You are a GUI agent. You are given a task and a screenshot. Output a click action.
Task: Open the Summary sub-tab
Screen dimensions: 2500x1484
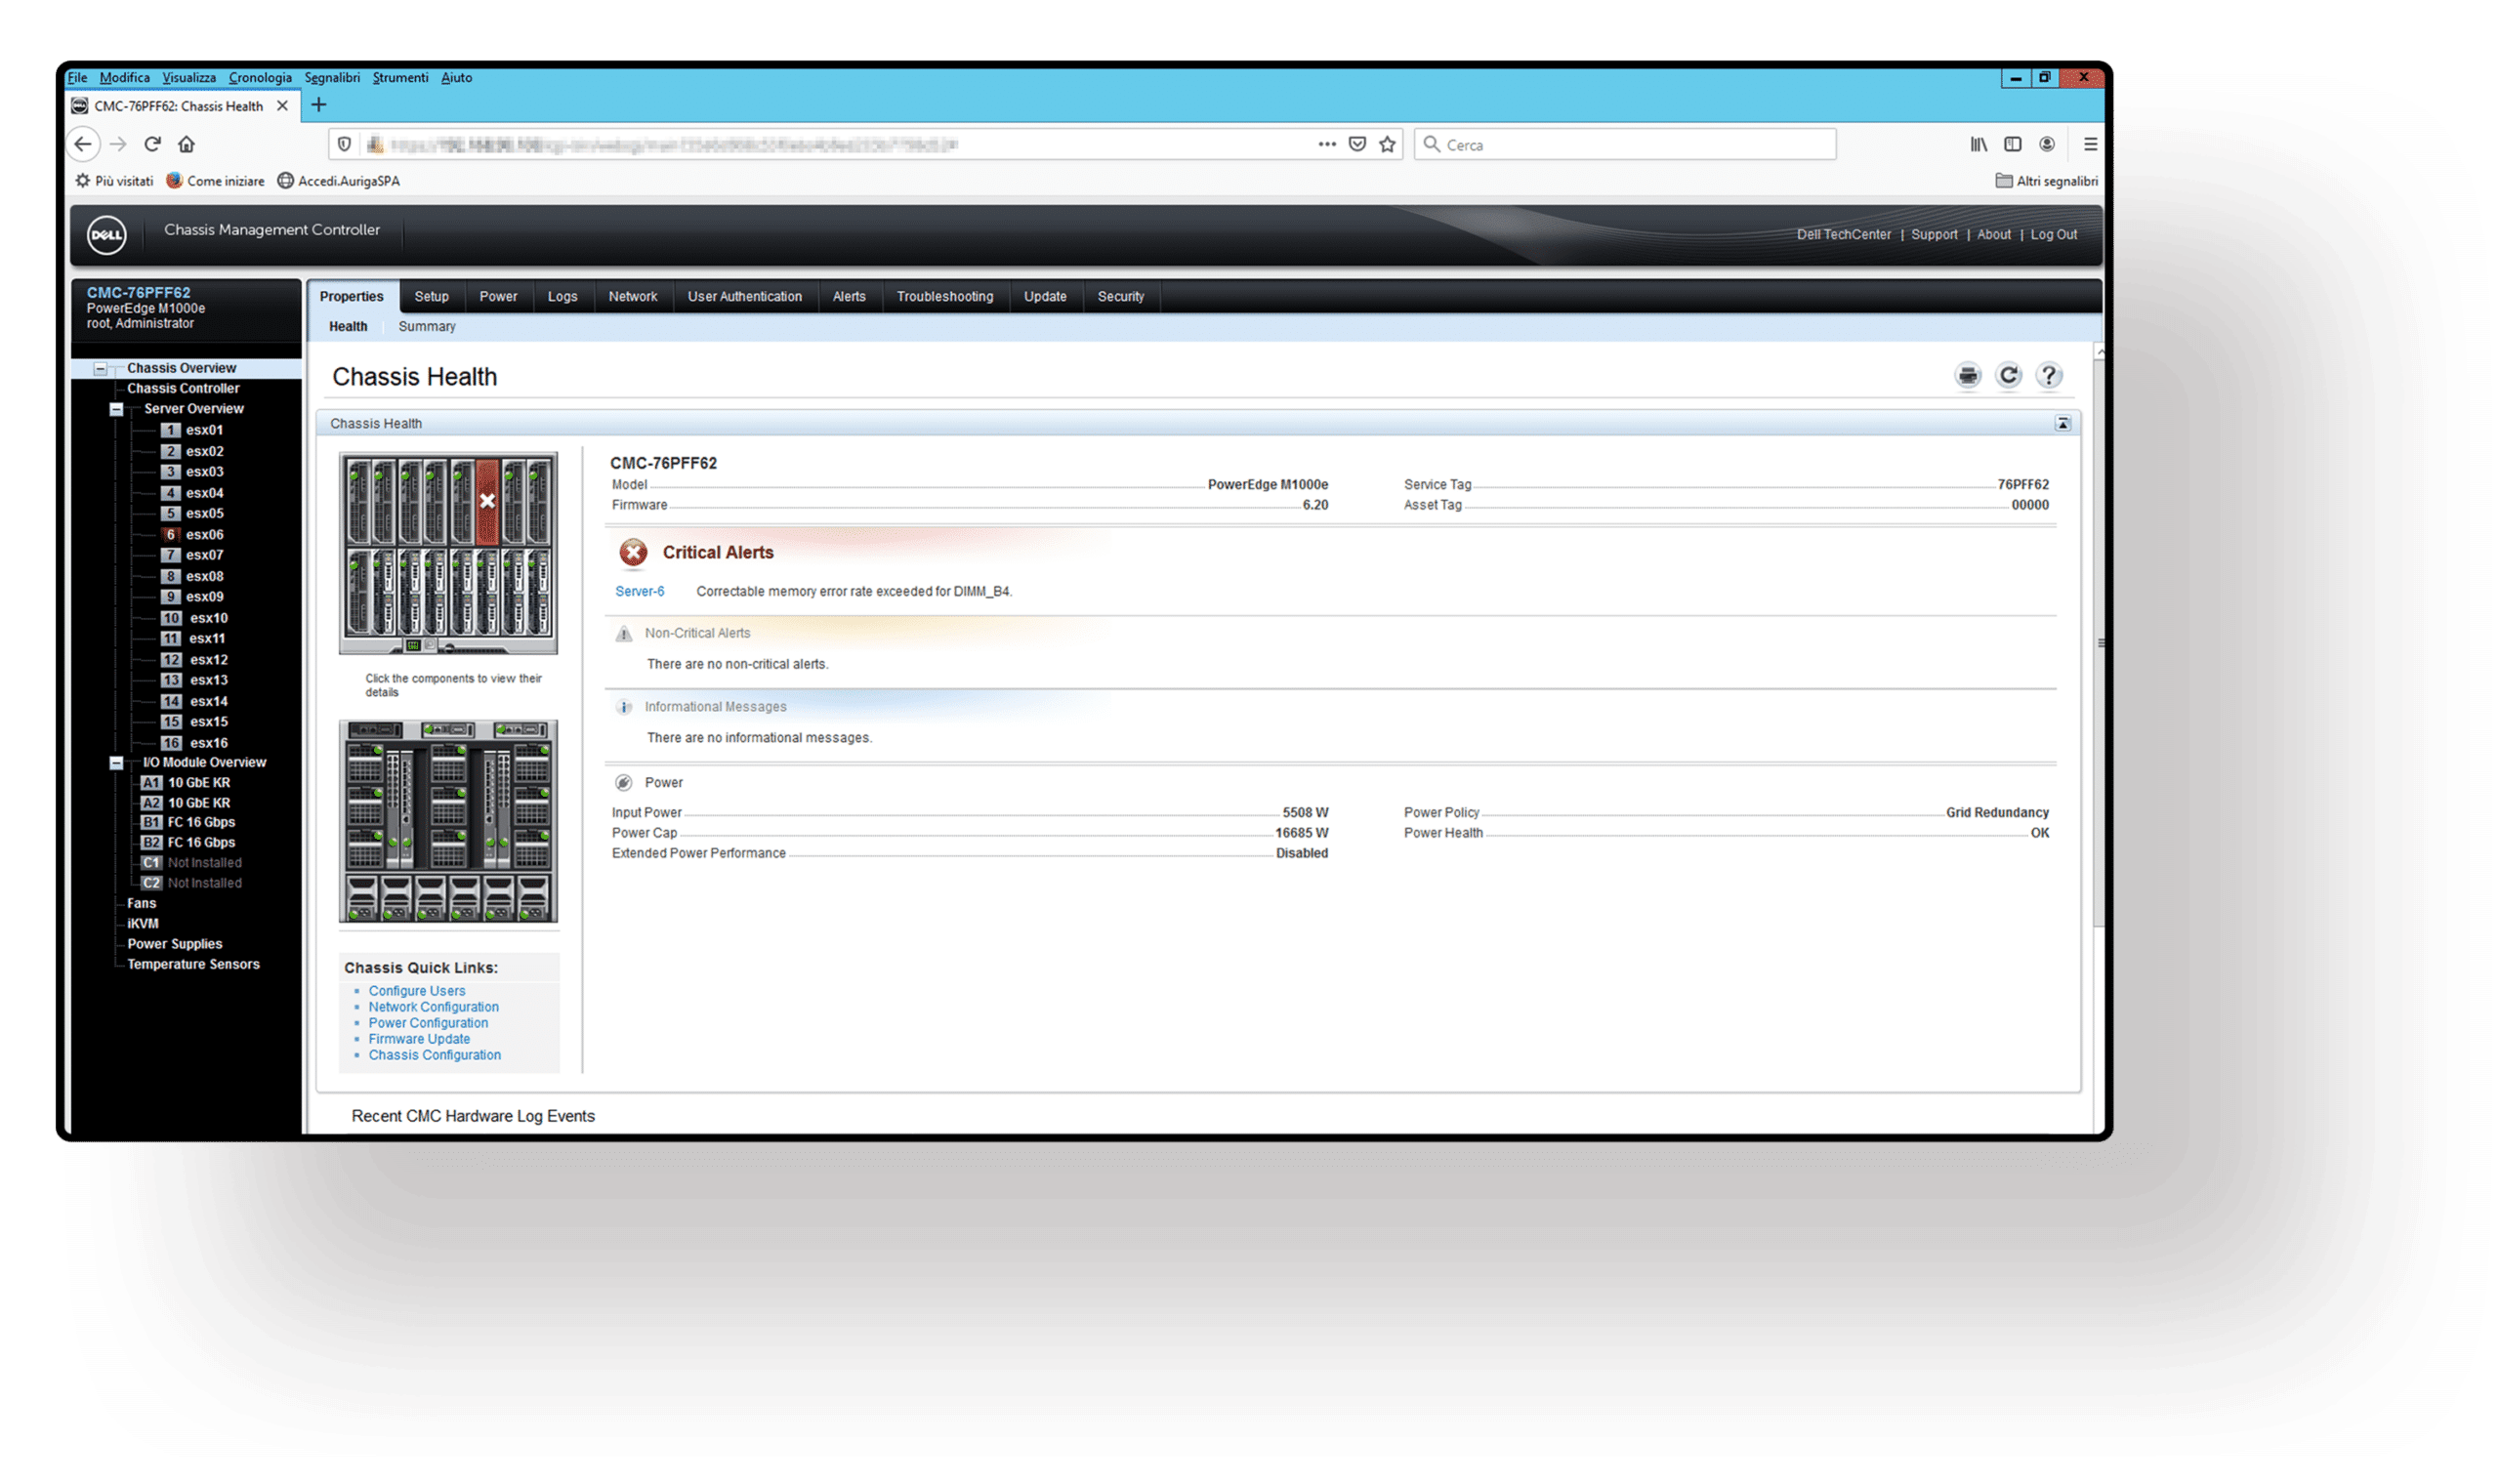pos(426,326)
